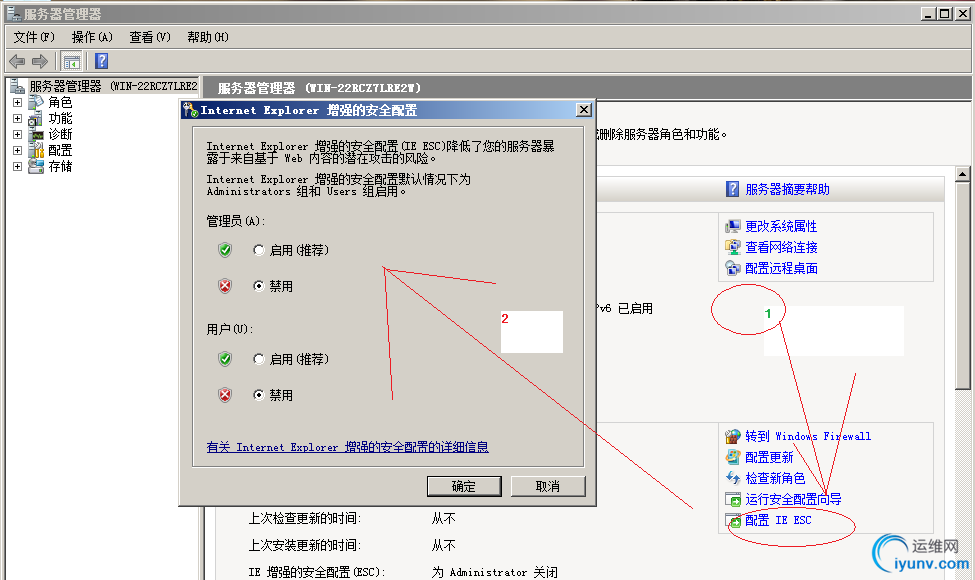Click the 上次安装更新的时间 label

(x=305, y=545)
